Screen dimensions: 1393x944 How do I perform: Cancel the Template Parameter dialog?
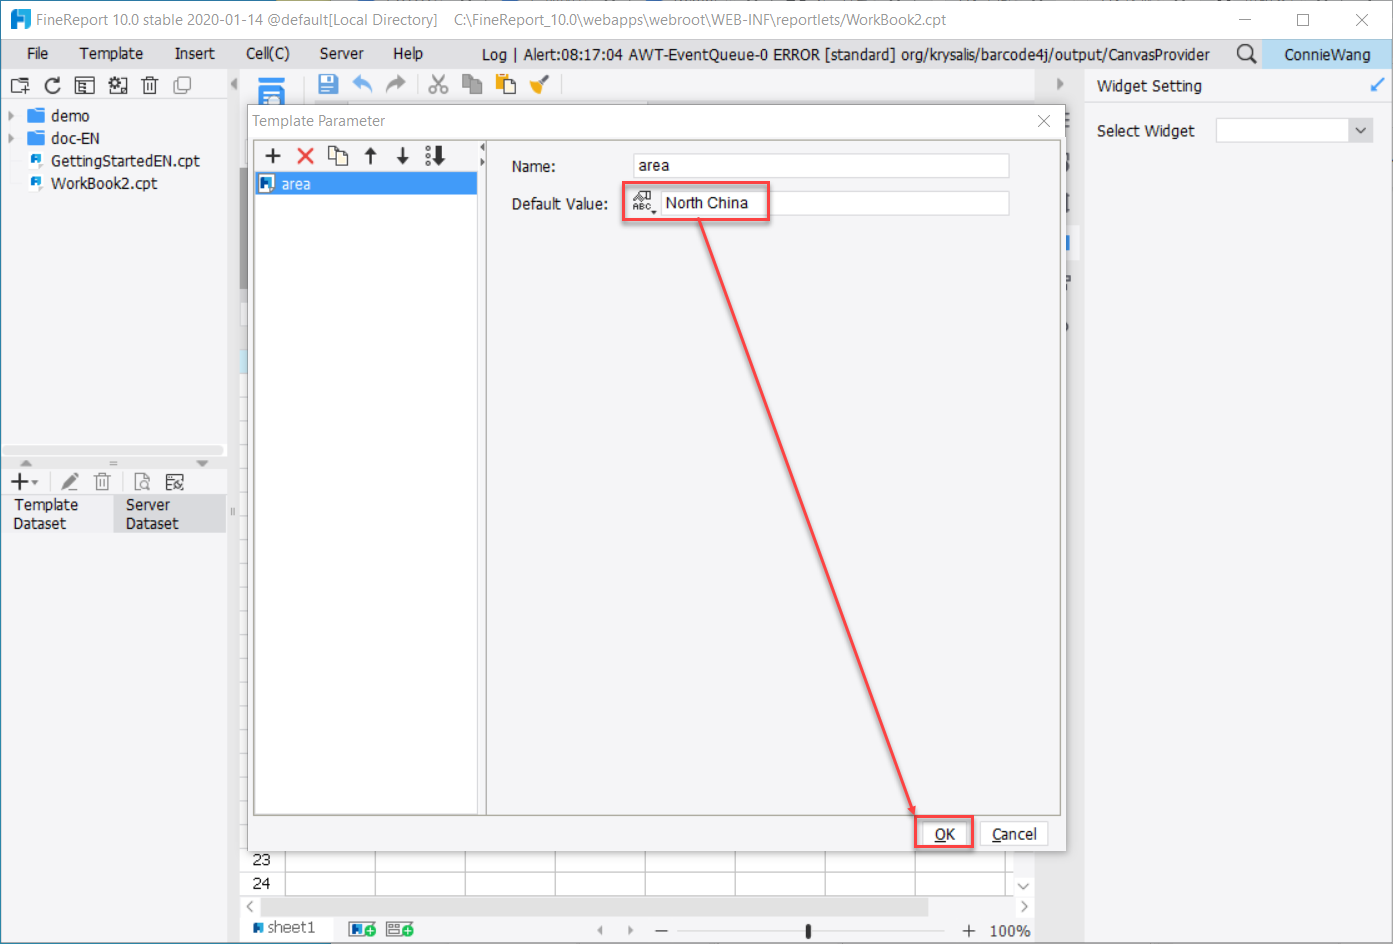coord(1013,833)
